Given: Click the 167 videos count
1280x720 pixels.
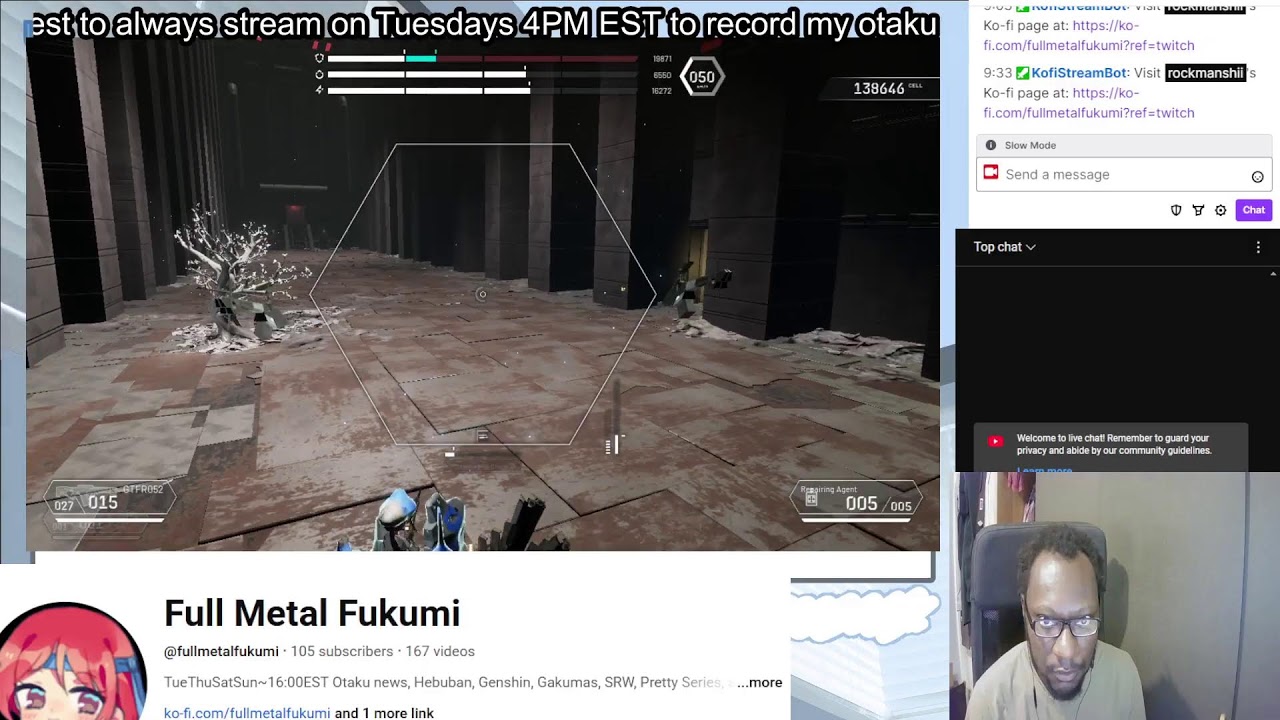Looking at the screenshot, I should 440,651.
